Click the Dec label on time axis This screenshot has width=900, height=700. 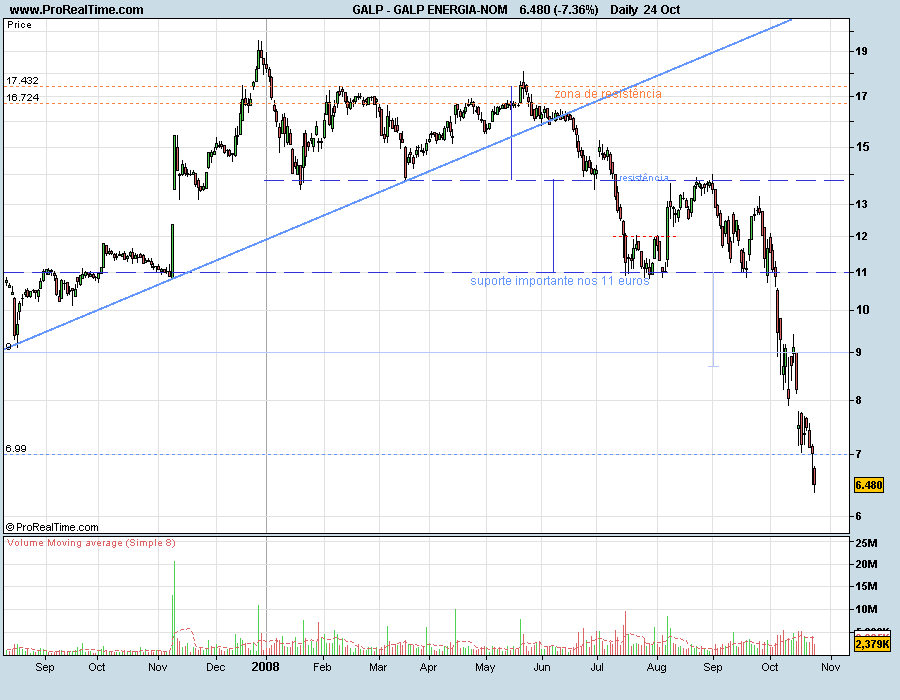coord(216,667)
